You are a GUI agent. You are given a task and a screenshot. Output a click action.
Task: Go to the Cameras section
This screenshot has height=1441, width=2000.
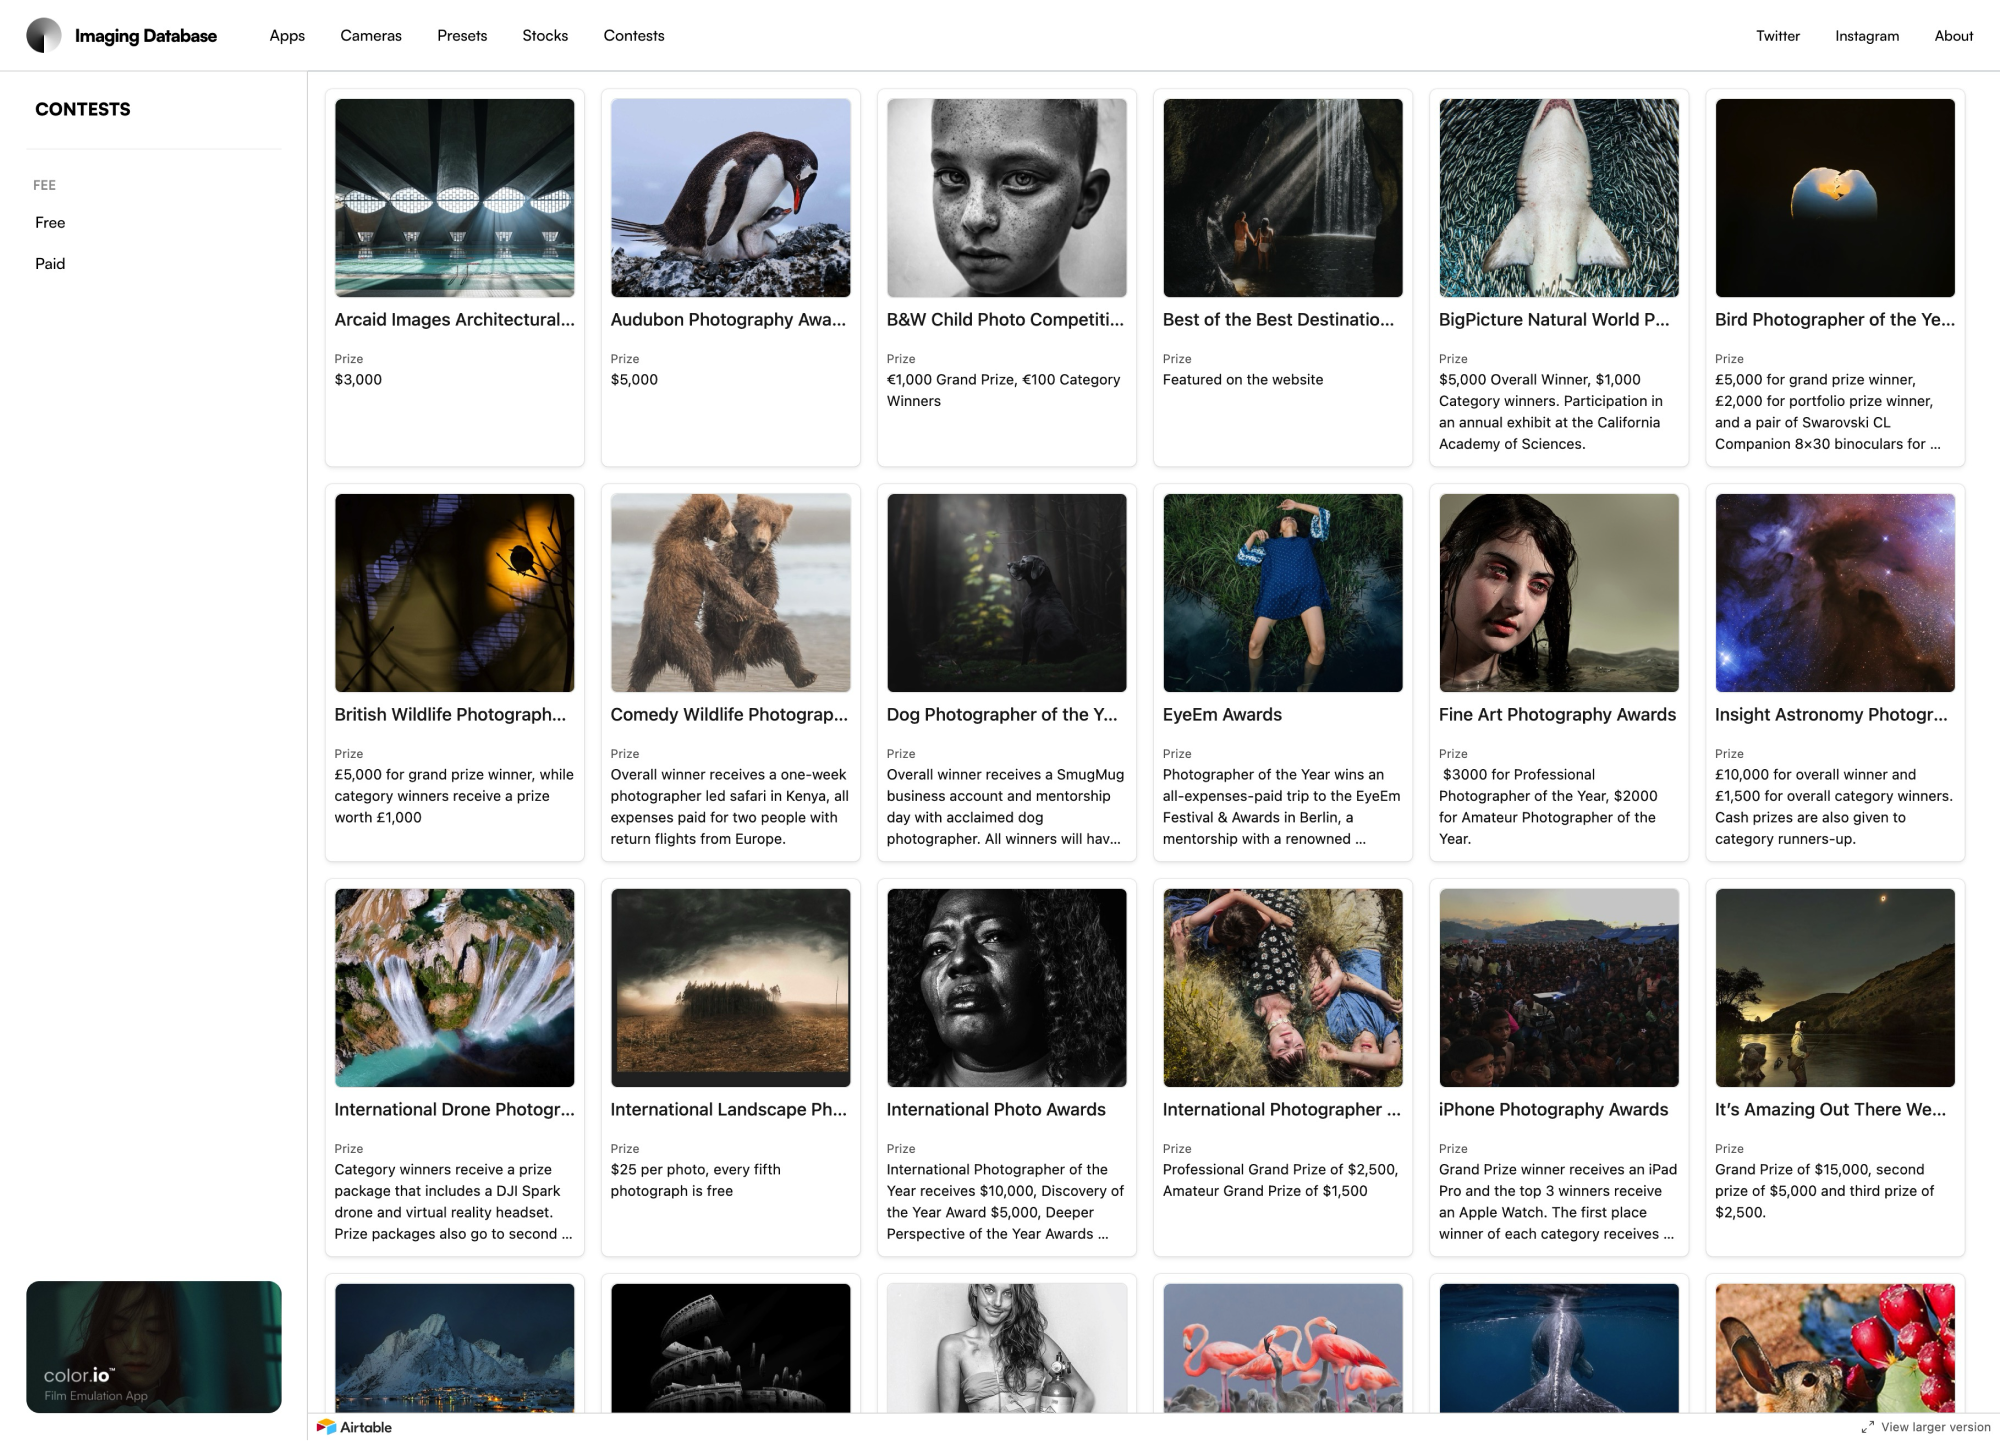[x=371, y=35]
